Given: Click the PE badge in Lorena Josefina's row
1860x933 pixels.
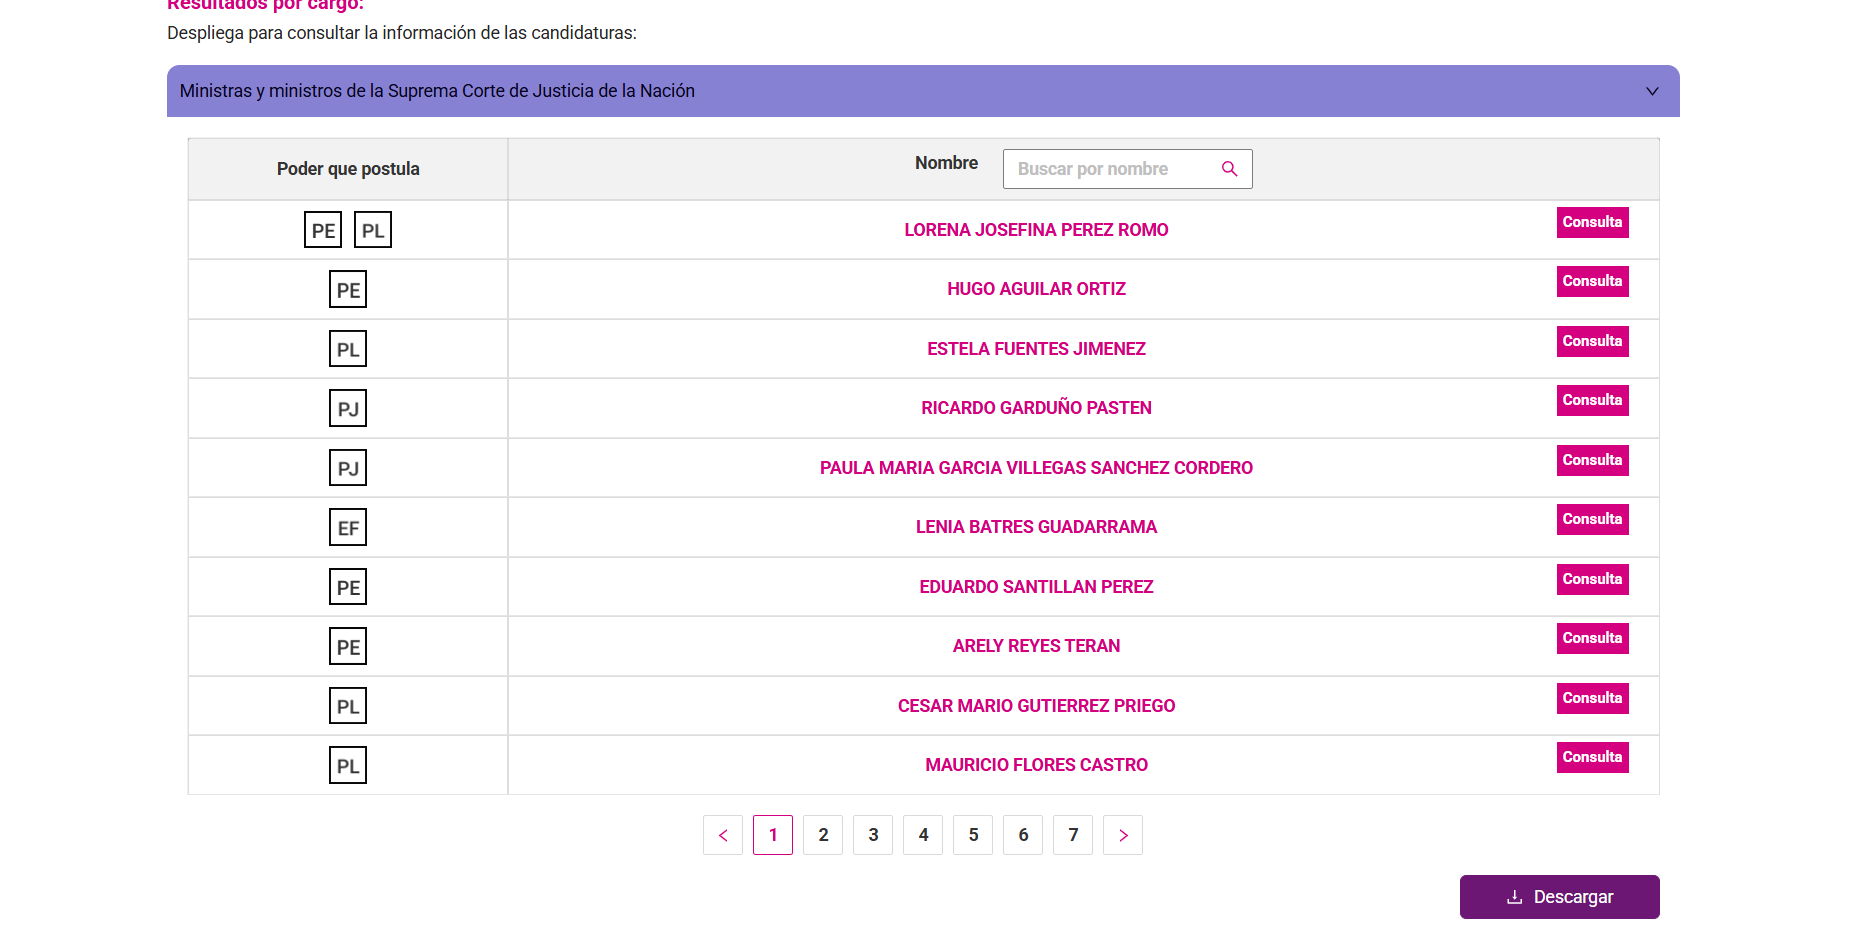Looking at the screenshot, I should coord(323,230).
